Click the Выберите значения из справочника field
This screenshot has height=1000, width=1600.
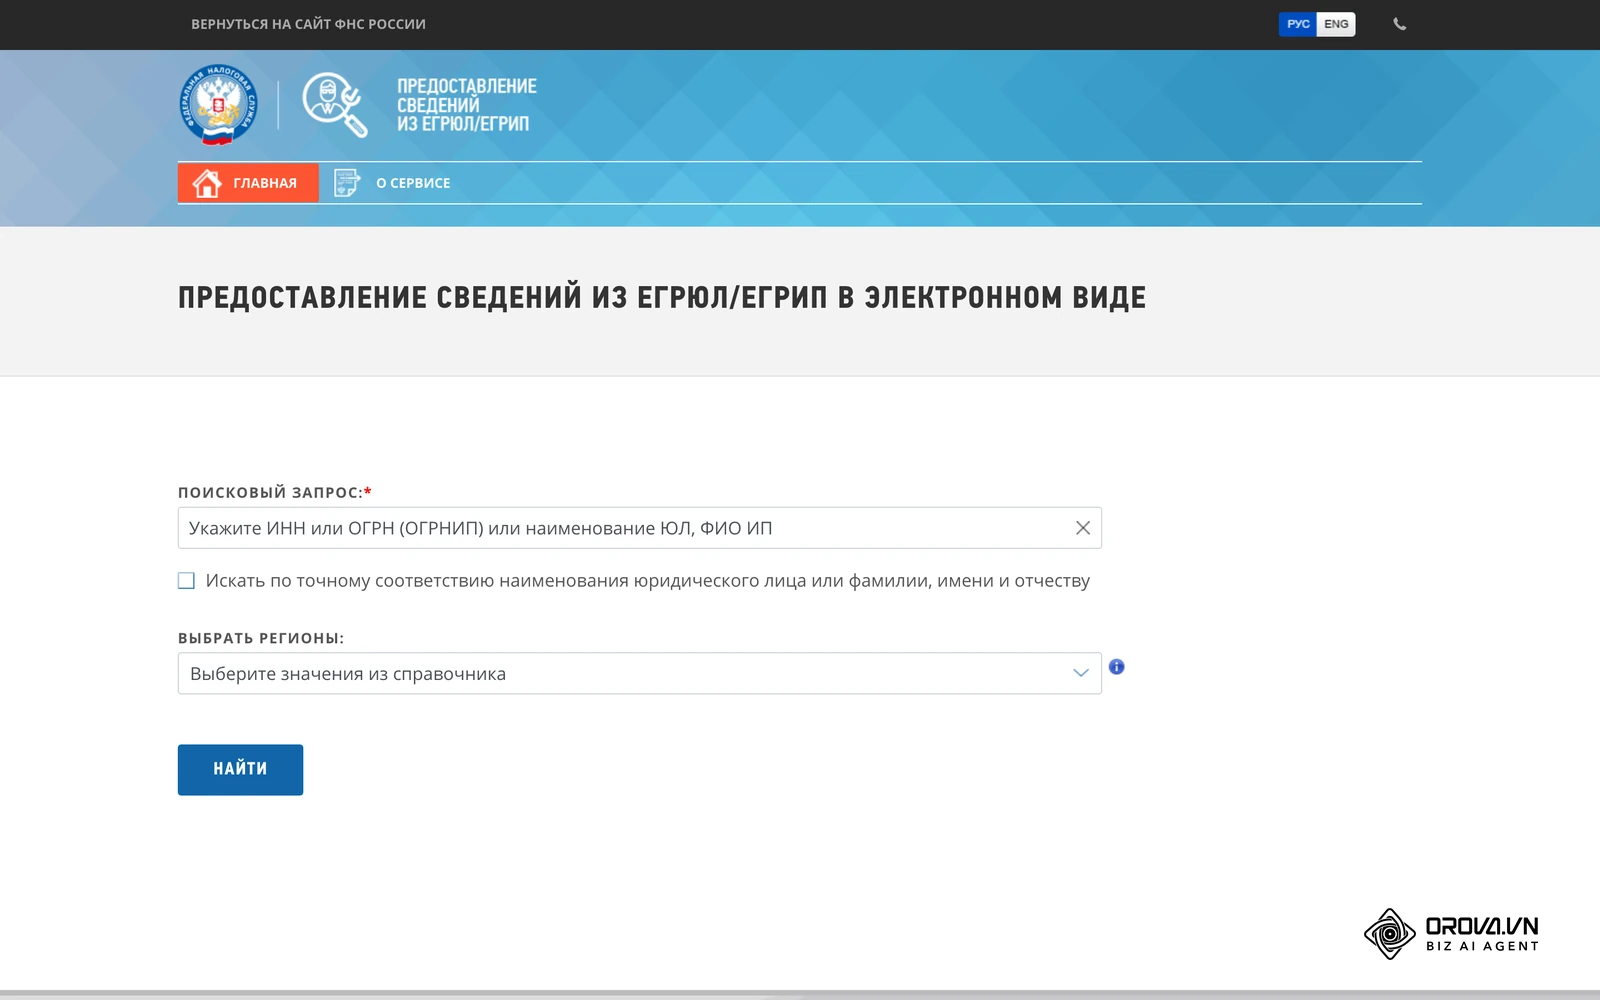point(640,674)
